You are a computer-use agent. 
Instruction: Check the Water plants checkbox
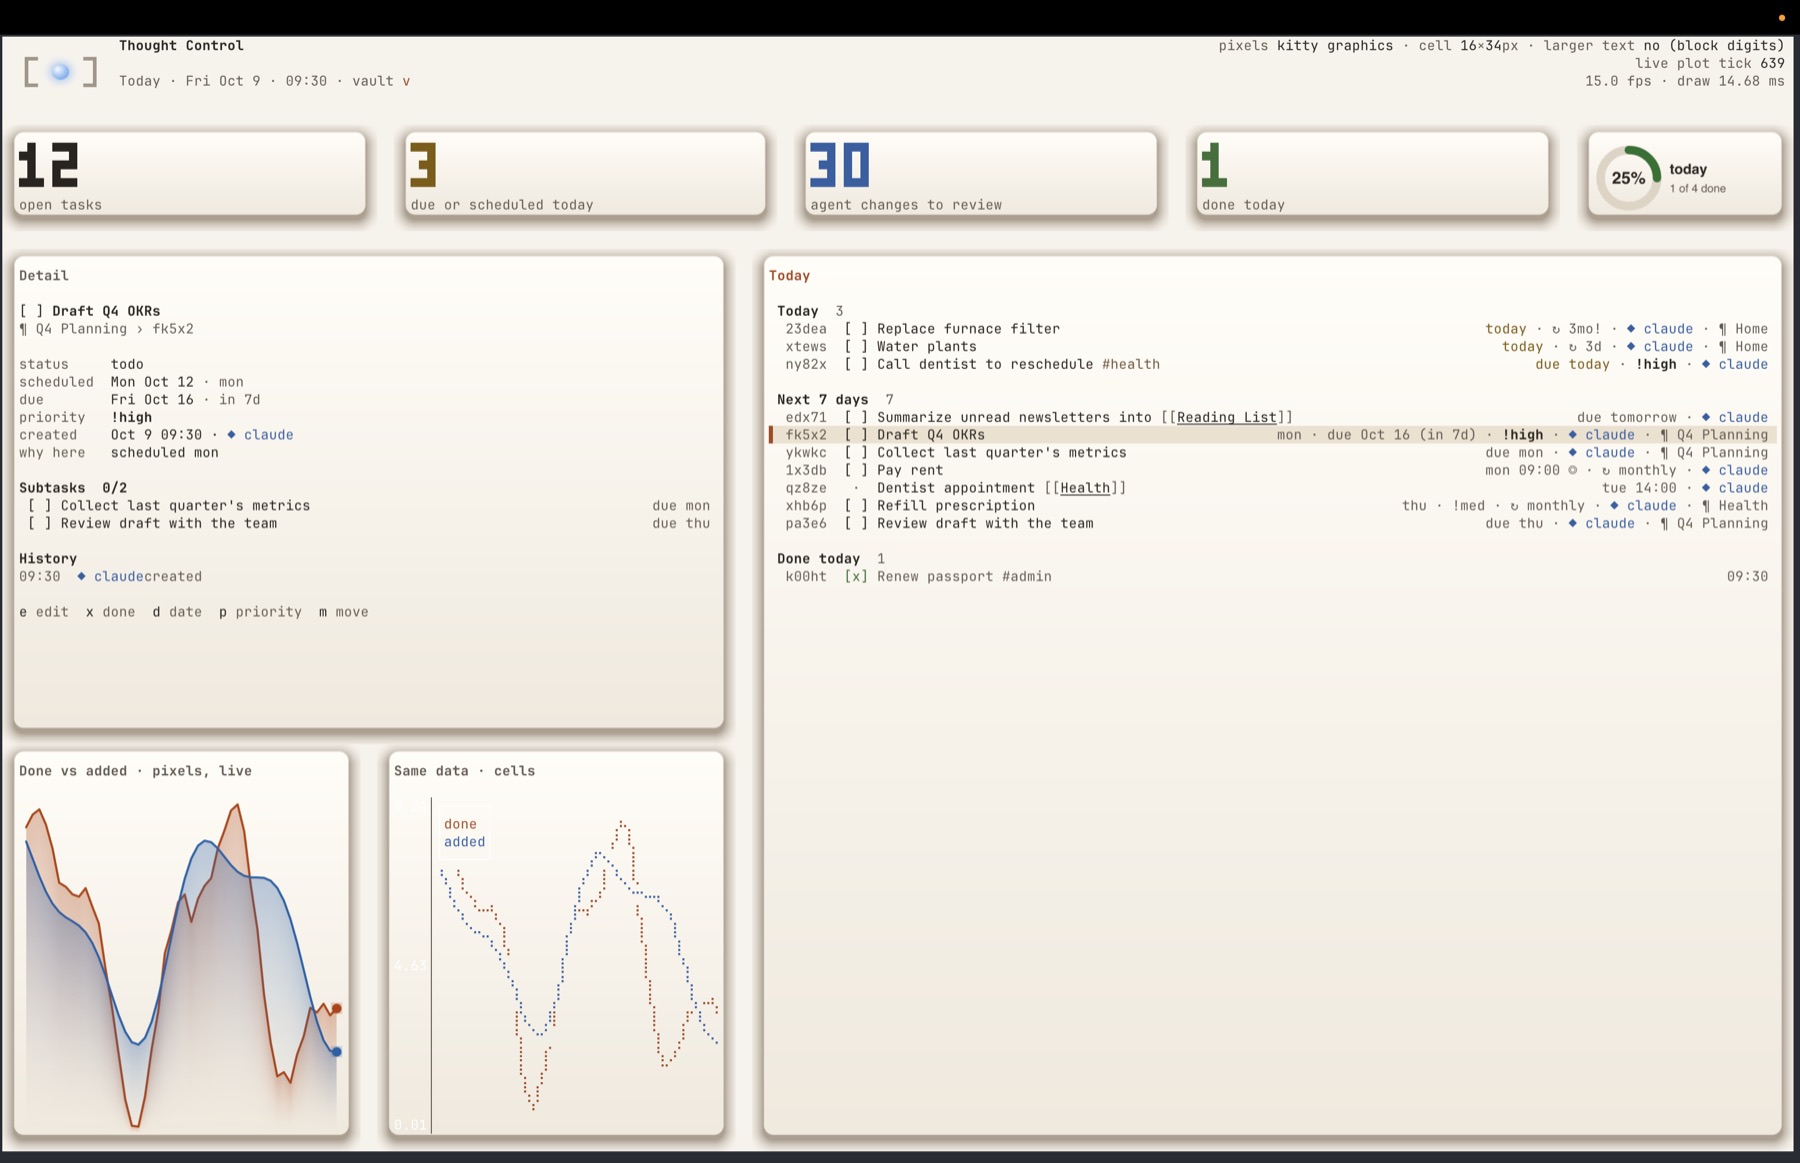(856, 347)
